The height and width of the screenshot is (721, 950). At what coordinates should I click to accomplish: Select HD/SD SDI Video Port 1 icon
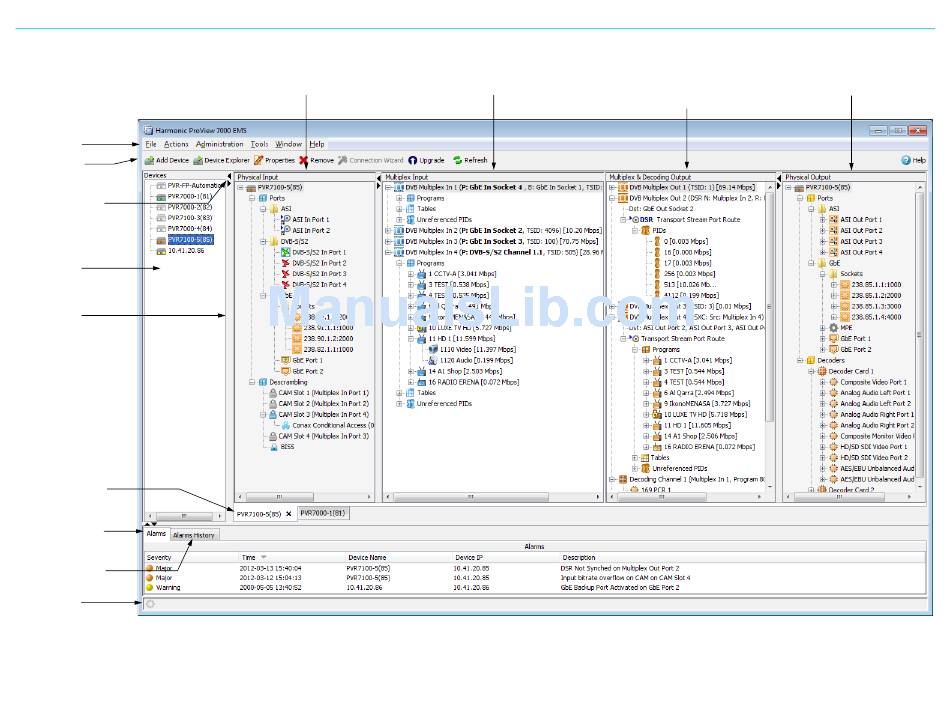click(x=834, y=447)
